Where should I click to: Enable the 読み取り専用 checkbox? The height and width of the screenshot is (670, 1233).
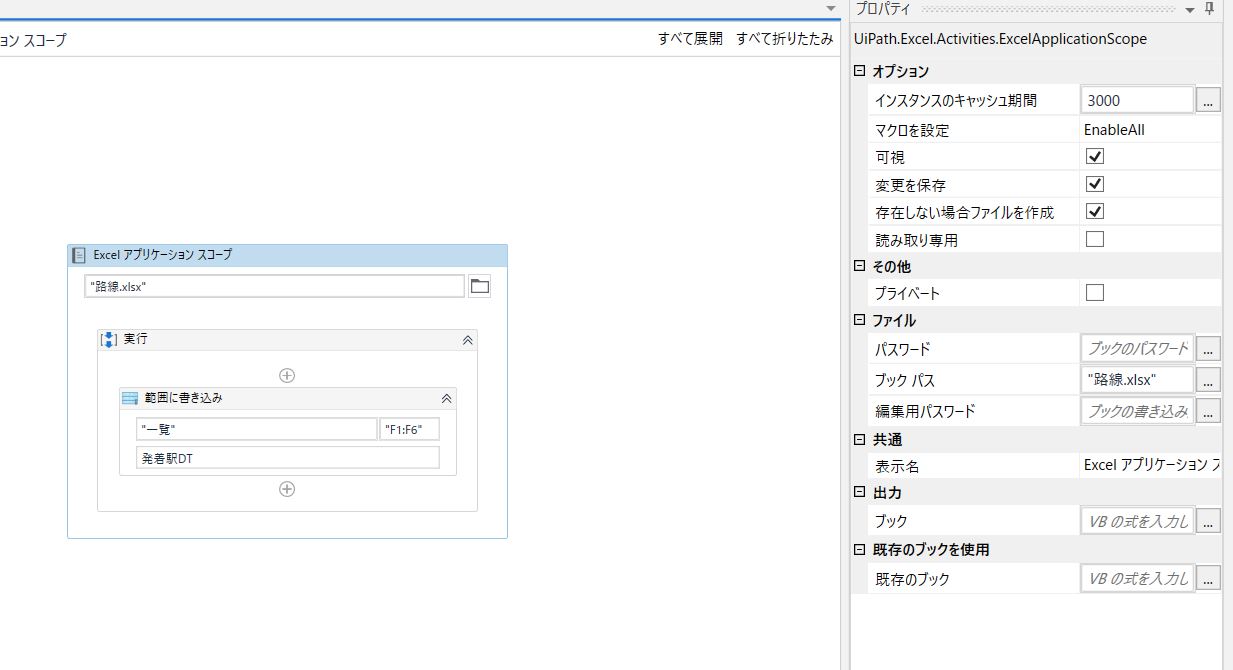tap(1095, 238)
